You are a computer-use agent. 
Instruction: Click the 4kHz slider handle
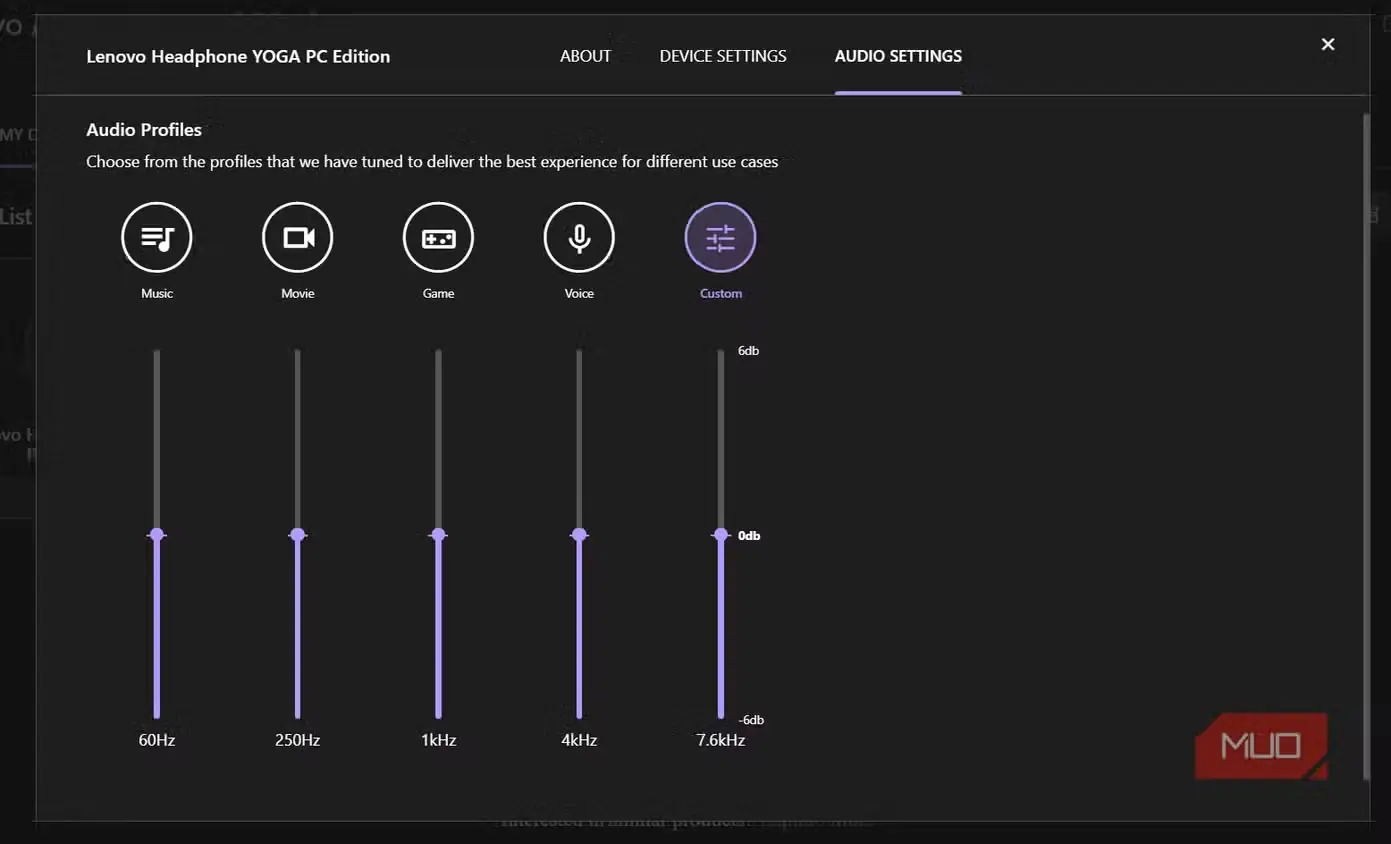pos(579,535)
